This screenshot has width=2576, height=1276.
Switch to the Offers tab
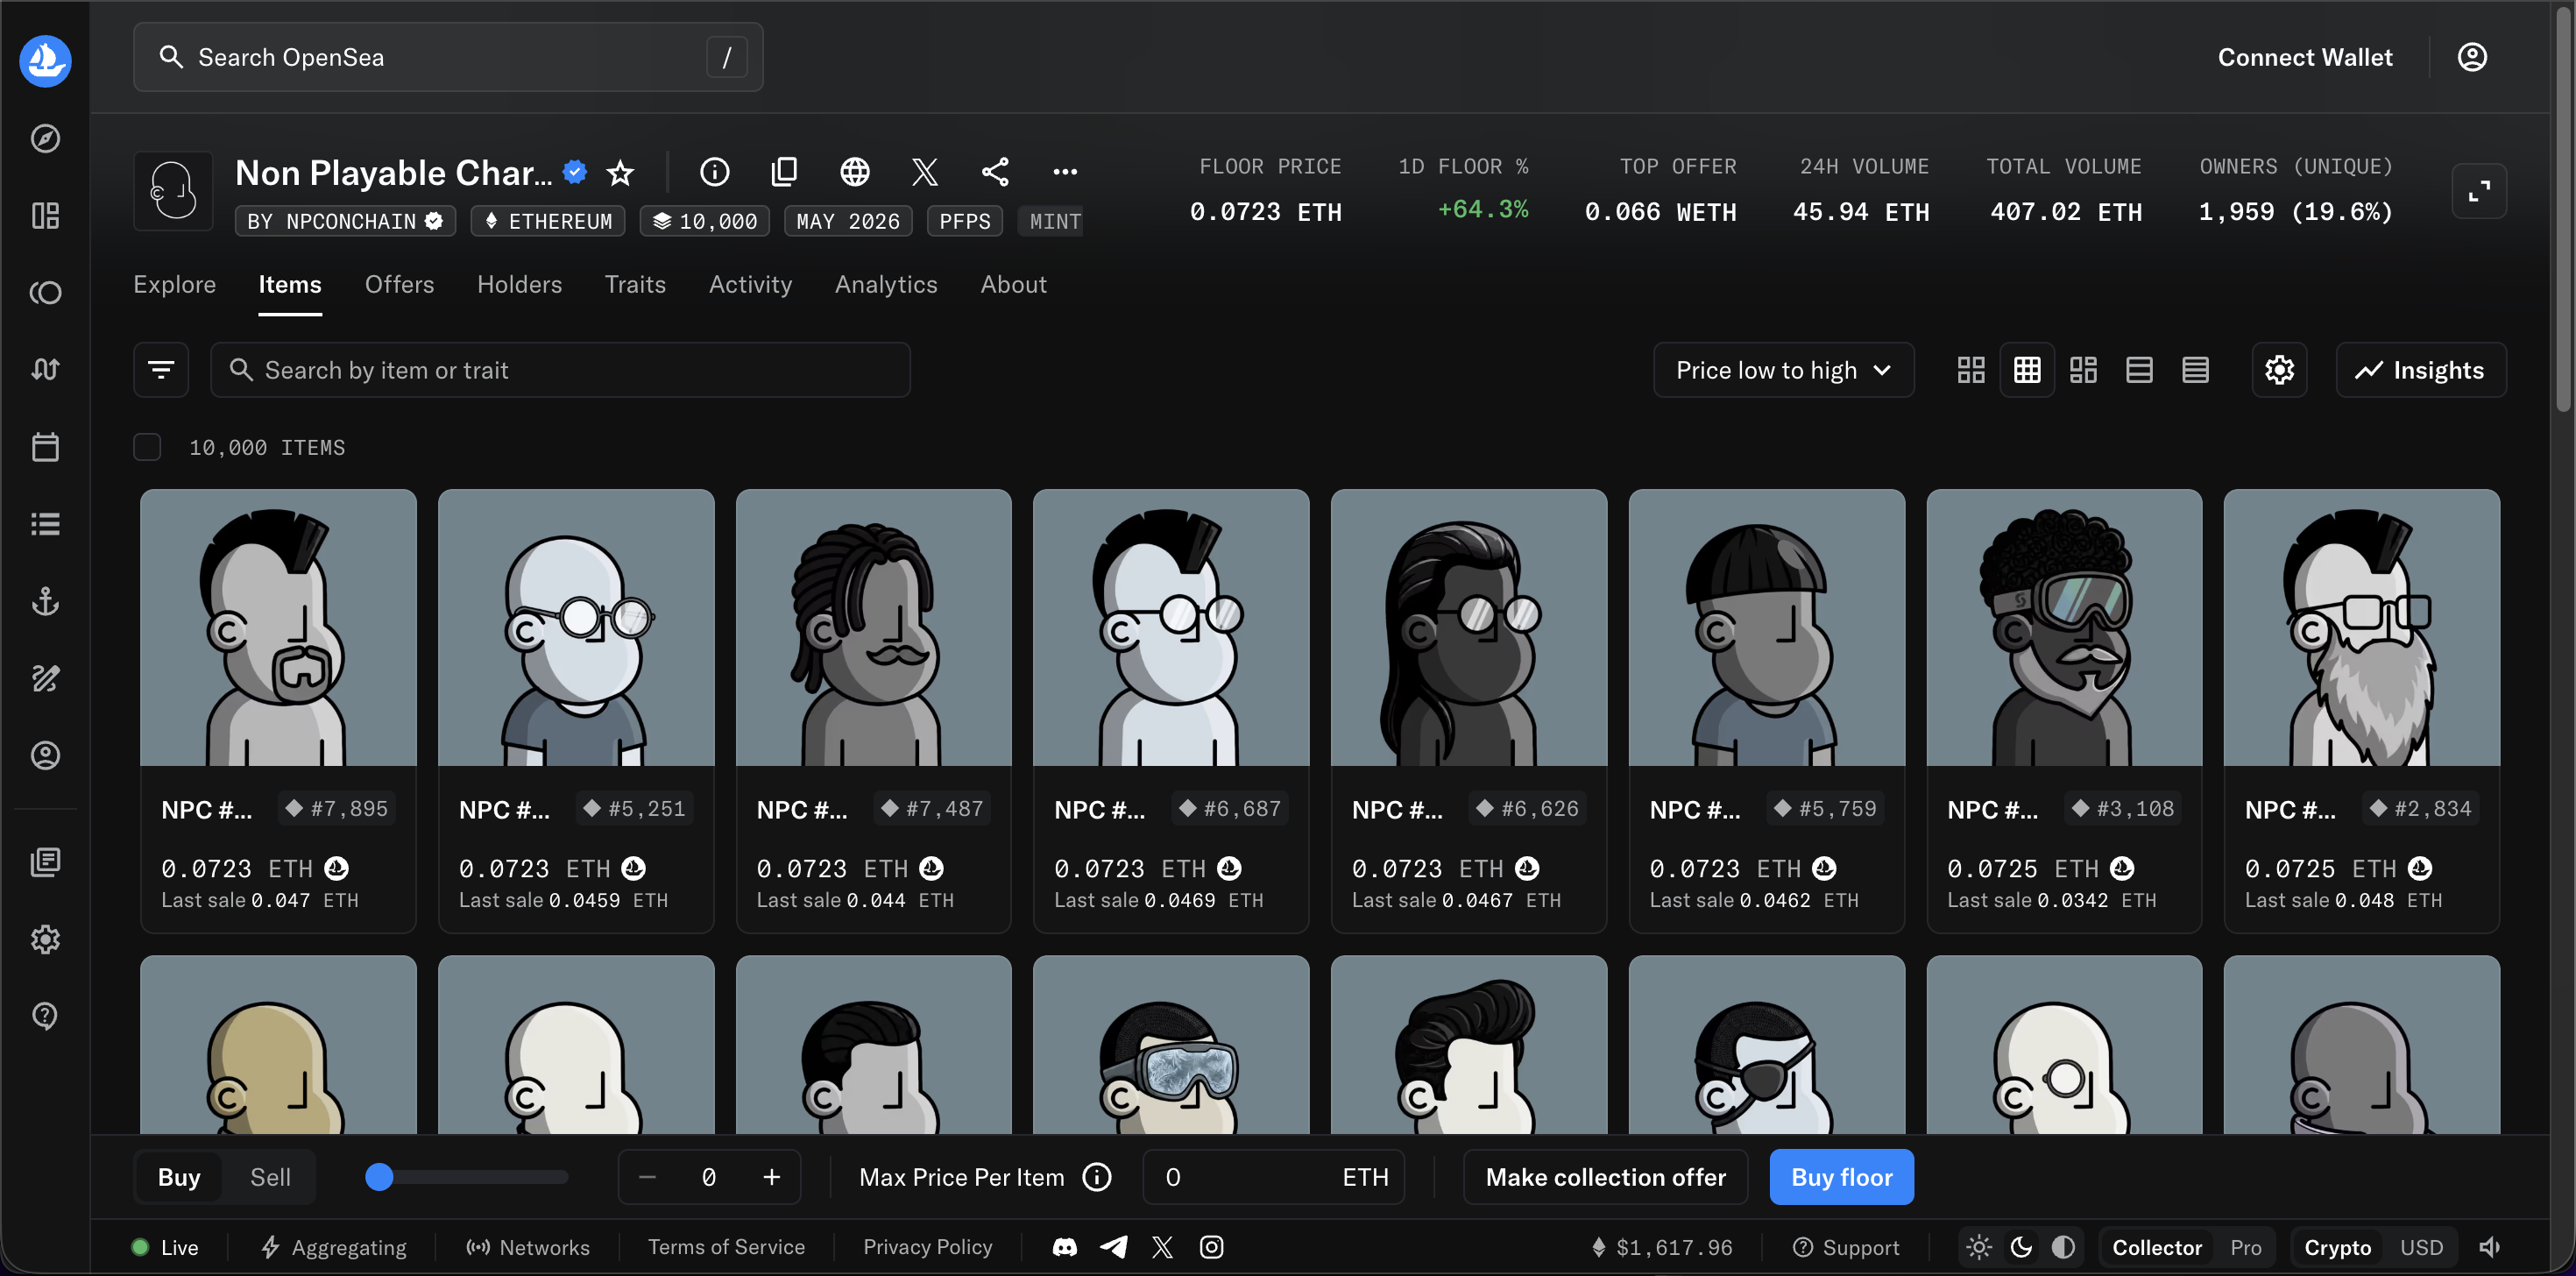pyautogui.click(x=399, y=284)
